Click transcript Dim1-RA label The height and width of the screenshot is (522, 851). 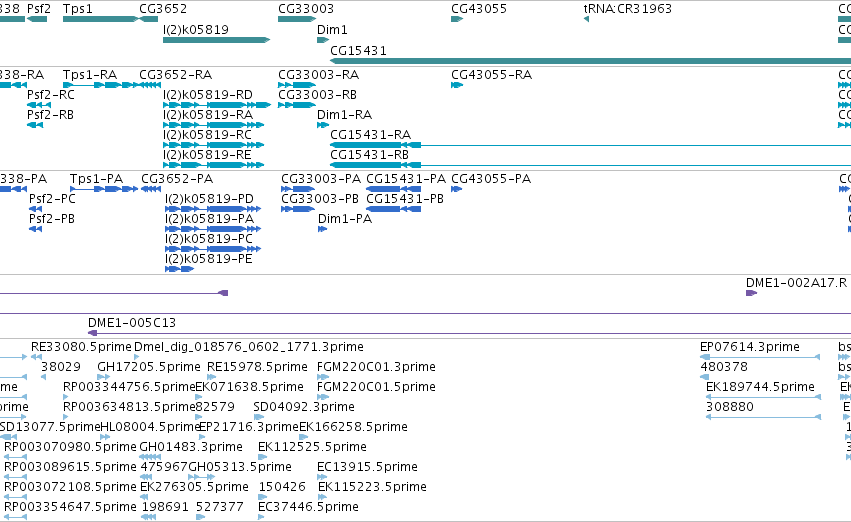[344, 115]
